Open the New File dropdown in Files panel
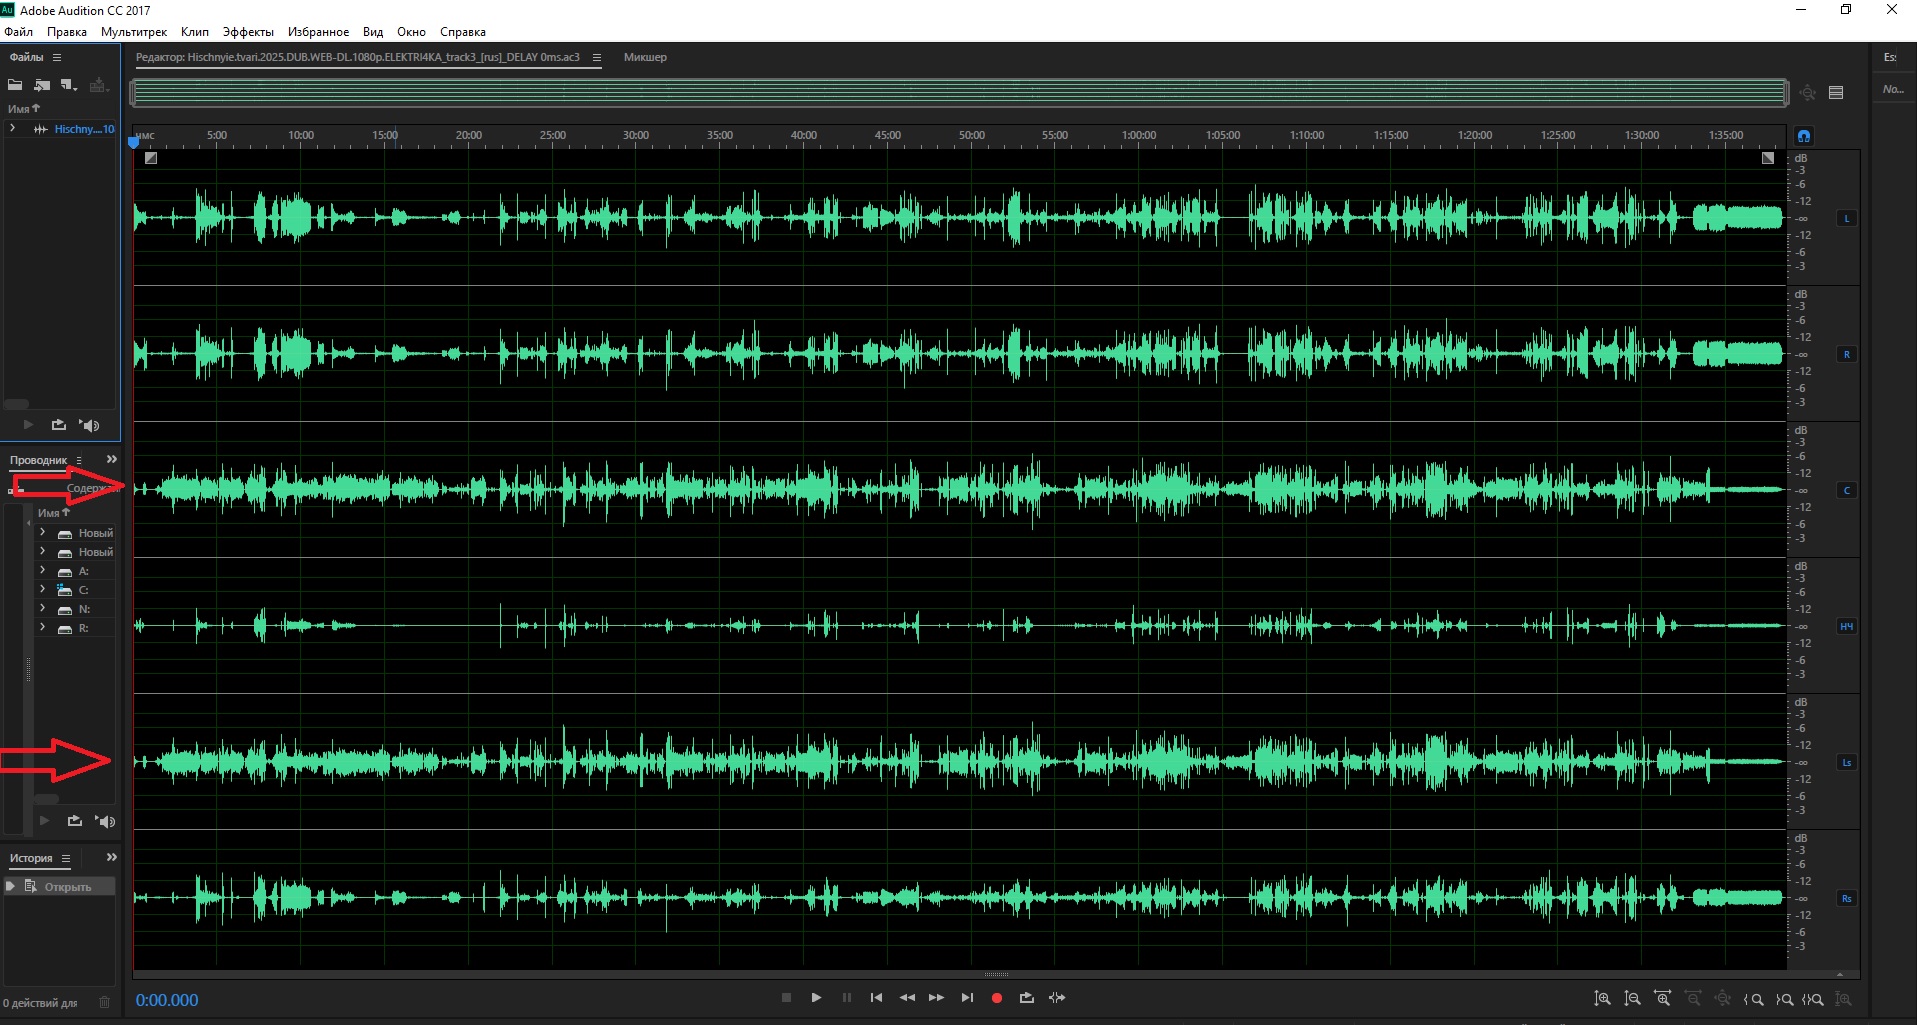This screenshot has width=1917, height=1025. [69, 85]
